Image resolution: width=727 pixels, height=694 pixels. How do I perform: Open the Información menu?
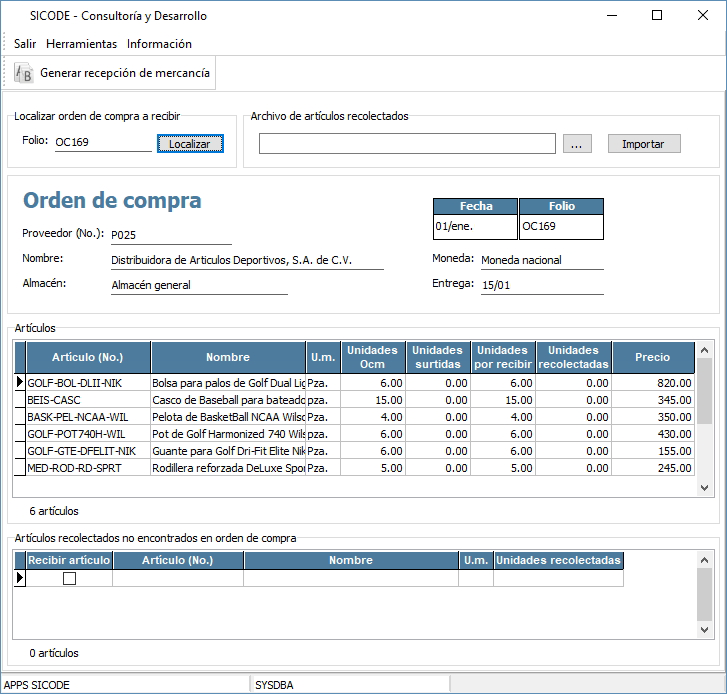[159, 44]
